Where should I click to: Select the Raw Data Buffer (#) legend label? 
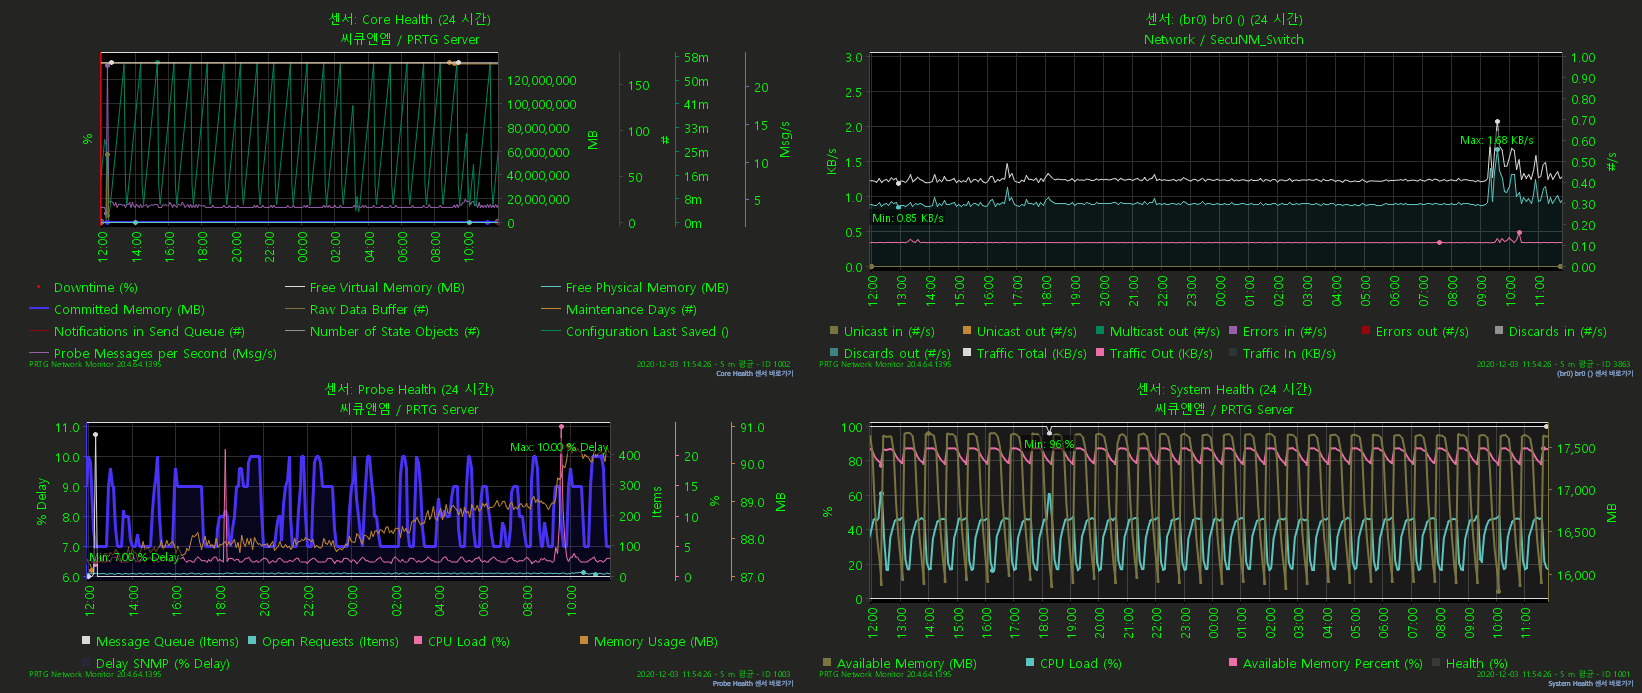click(x=369, y=310)
